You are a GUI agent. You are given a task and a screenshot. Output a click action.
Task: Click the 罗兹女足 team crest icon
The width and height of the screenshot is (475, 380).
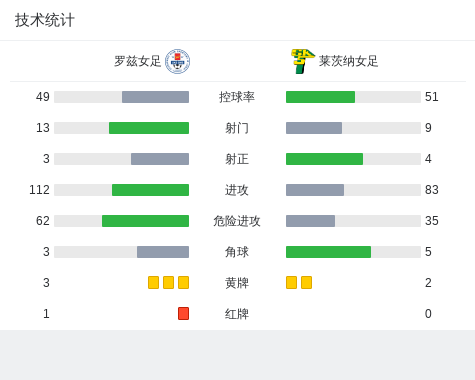(178, 61)
